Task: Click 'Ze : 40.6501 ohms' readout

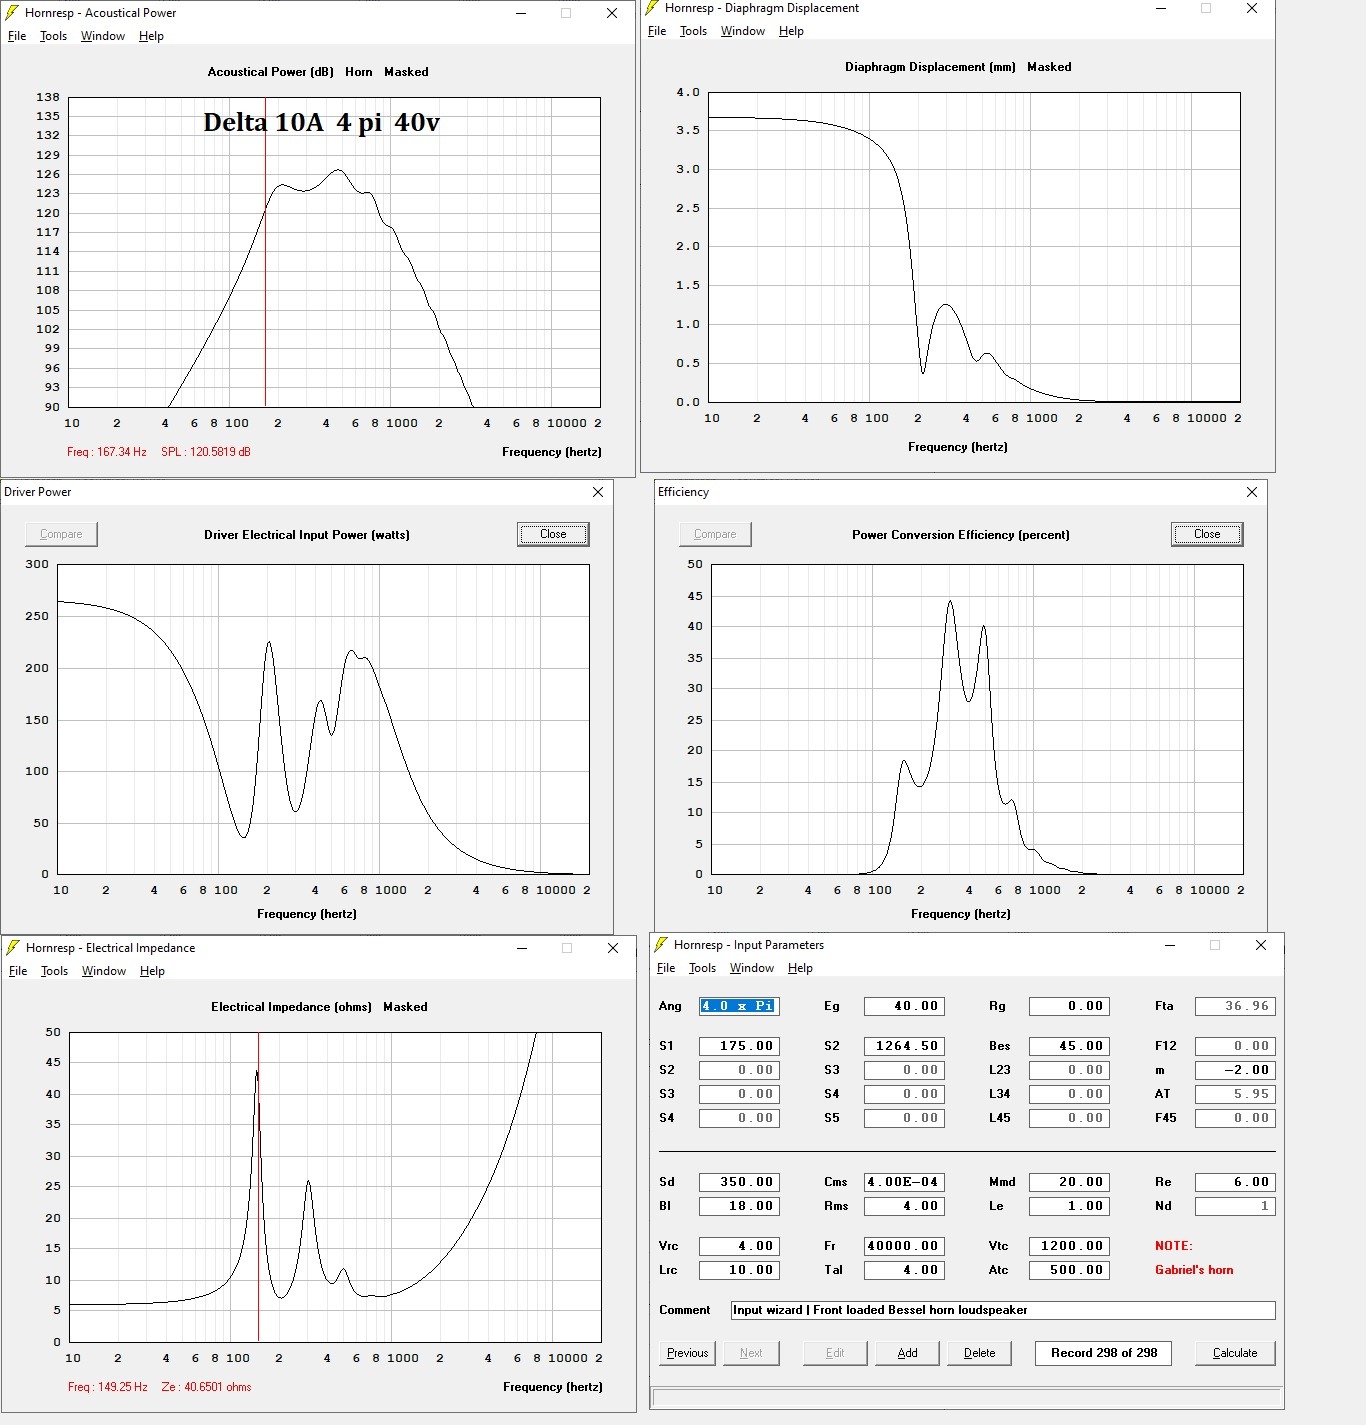Action: click(206, 1387)
